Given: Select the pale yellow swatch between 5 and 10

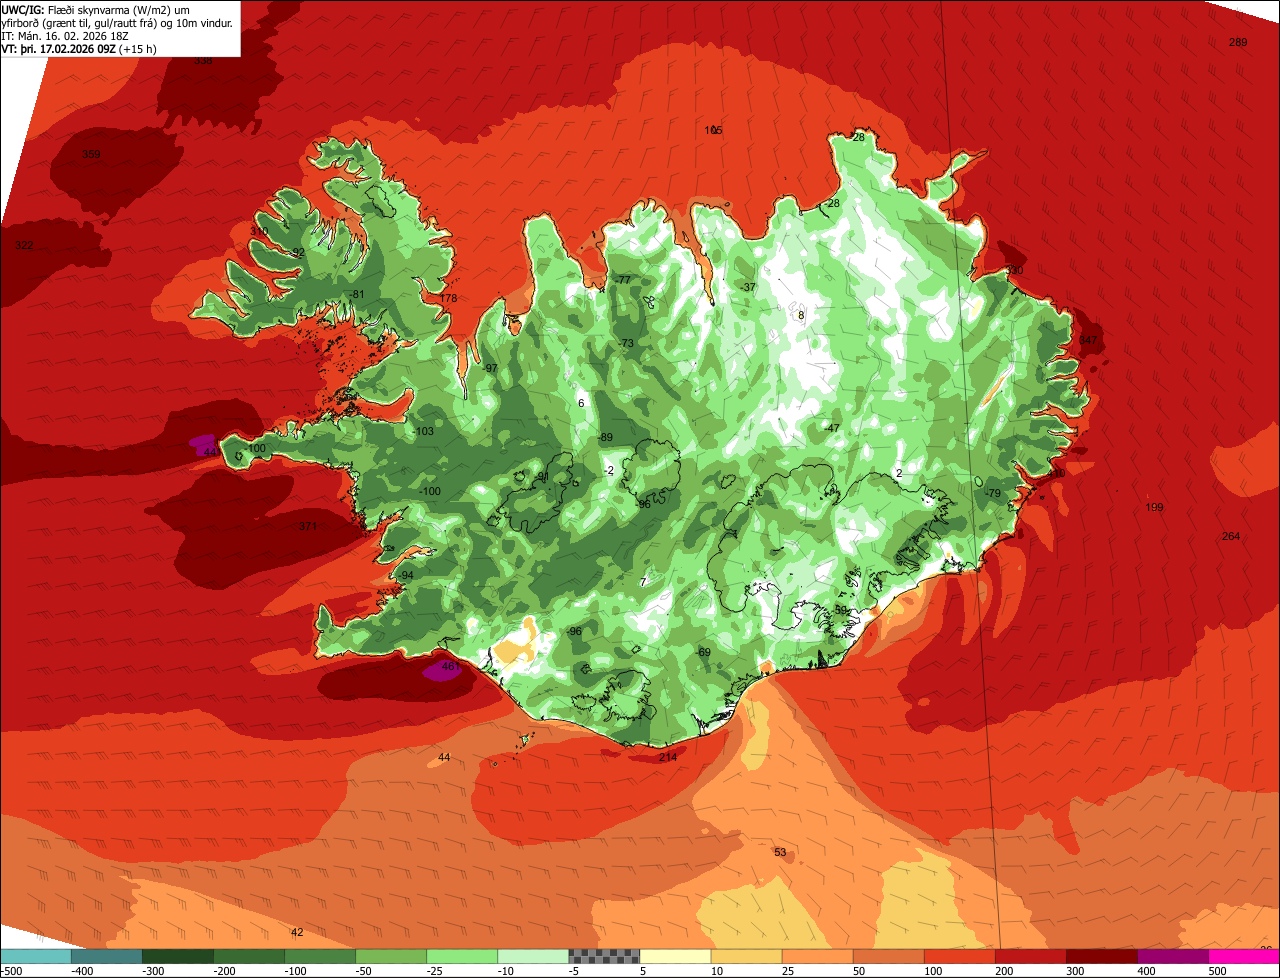Looking at the screenshot, I should click(x=674, y=956).
